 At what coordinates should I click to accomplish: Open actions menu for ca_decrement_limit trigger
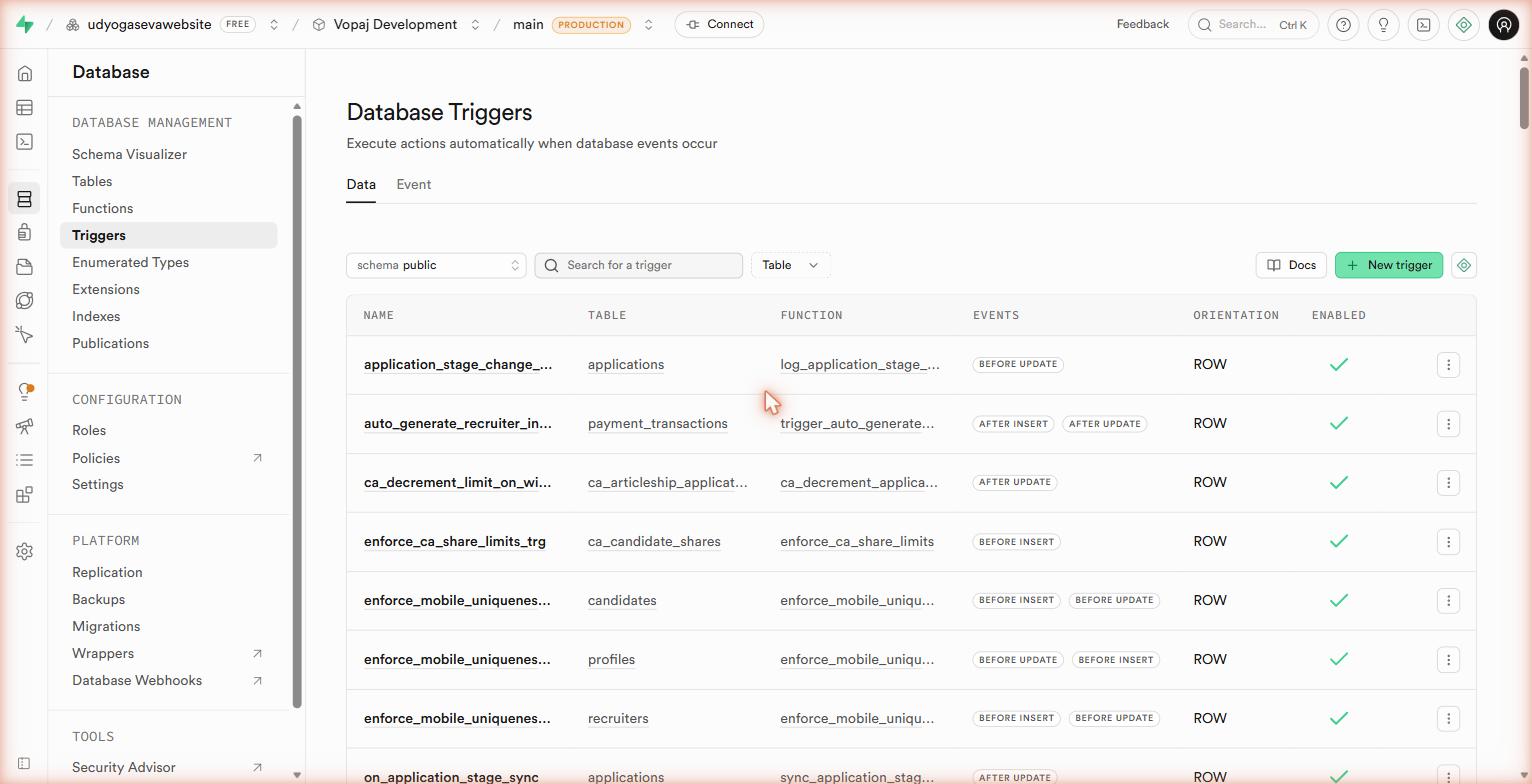click(x=1449, y=483)
